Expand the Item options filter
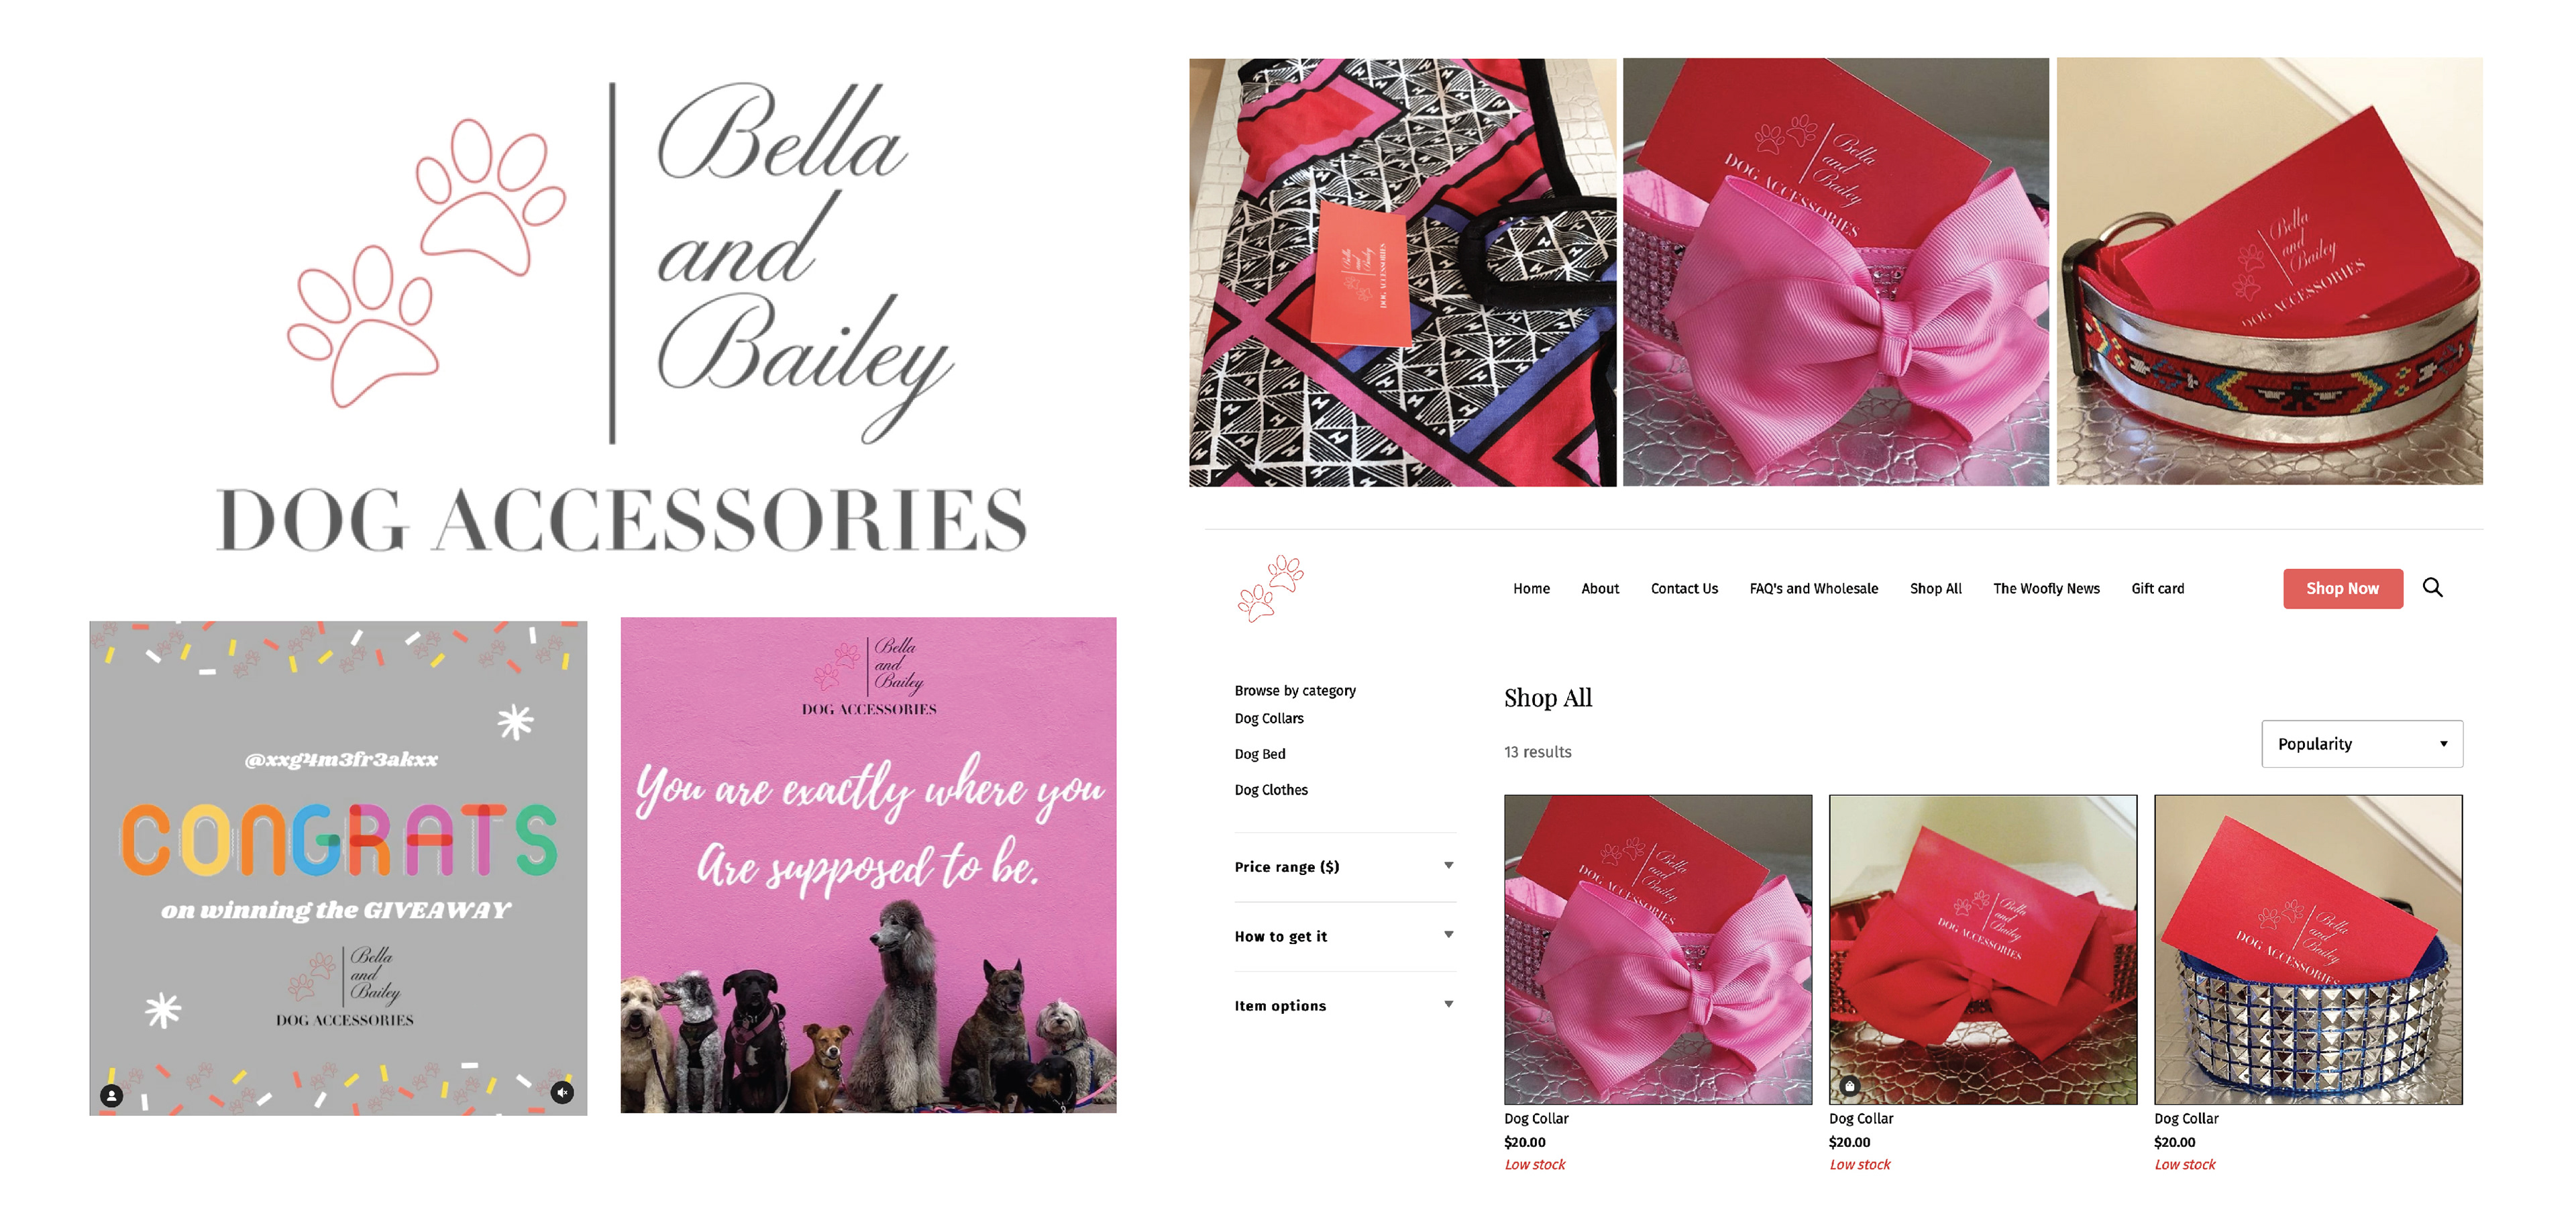 [x=1344, y=1005]
